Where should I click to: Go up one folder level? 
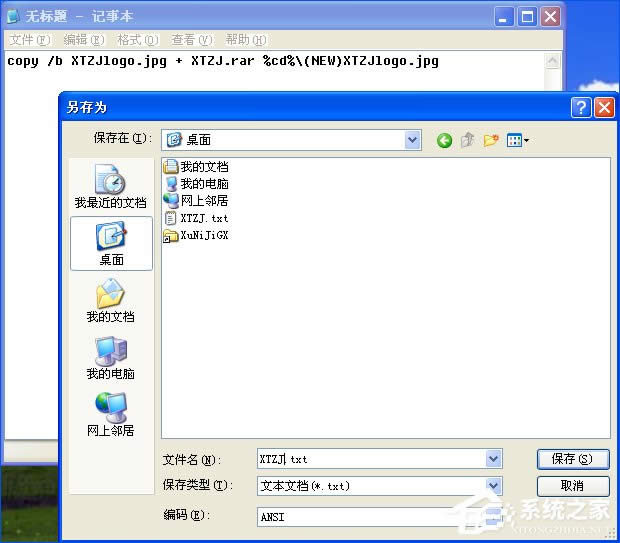pyautogui.click(x=467, y=140)
